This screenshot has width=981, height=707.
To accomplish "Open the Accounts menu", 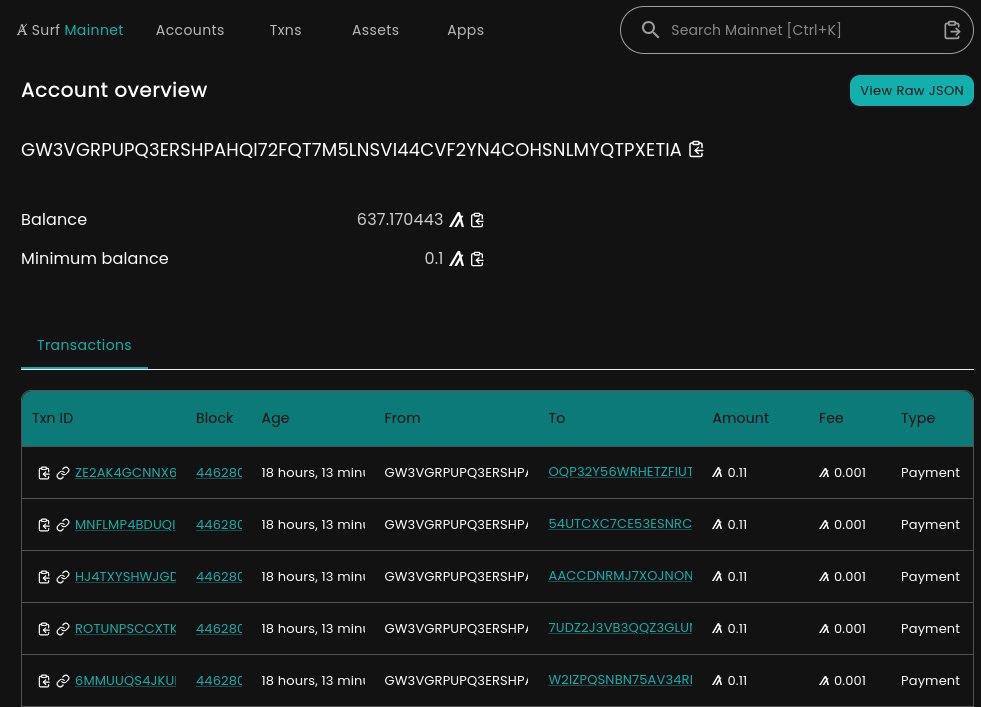I will [190, 30].
